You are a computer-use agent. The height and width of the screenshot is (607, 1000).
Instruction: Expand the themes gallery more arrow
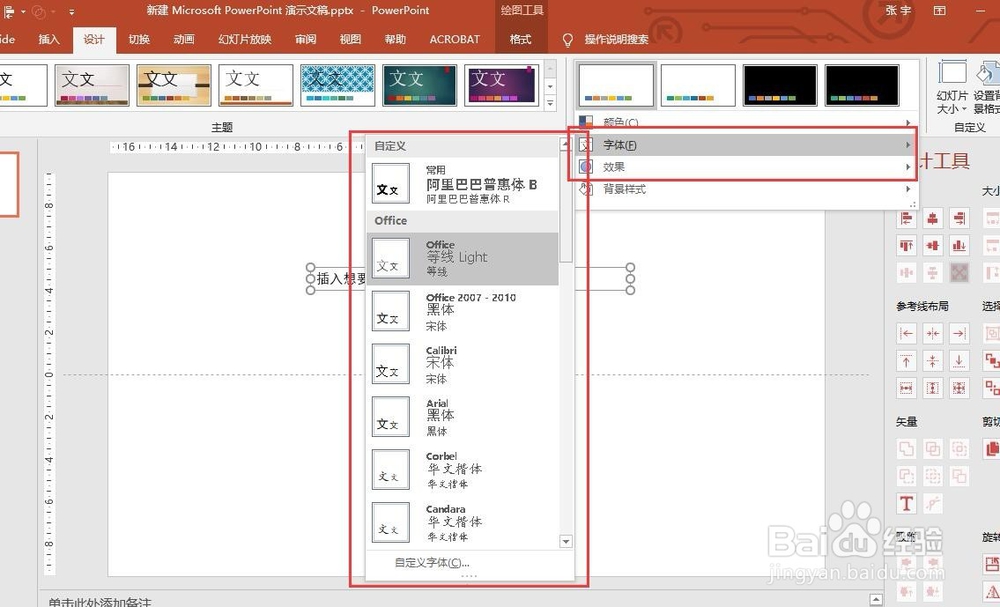point(550,102)
